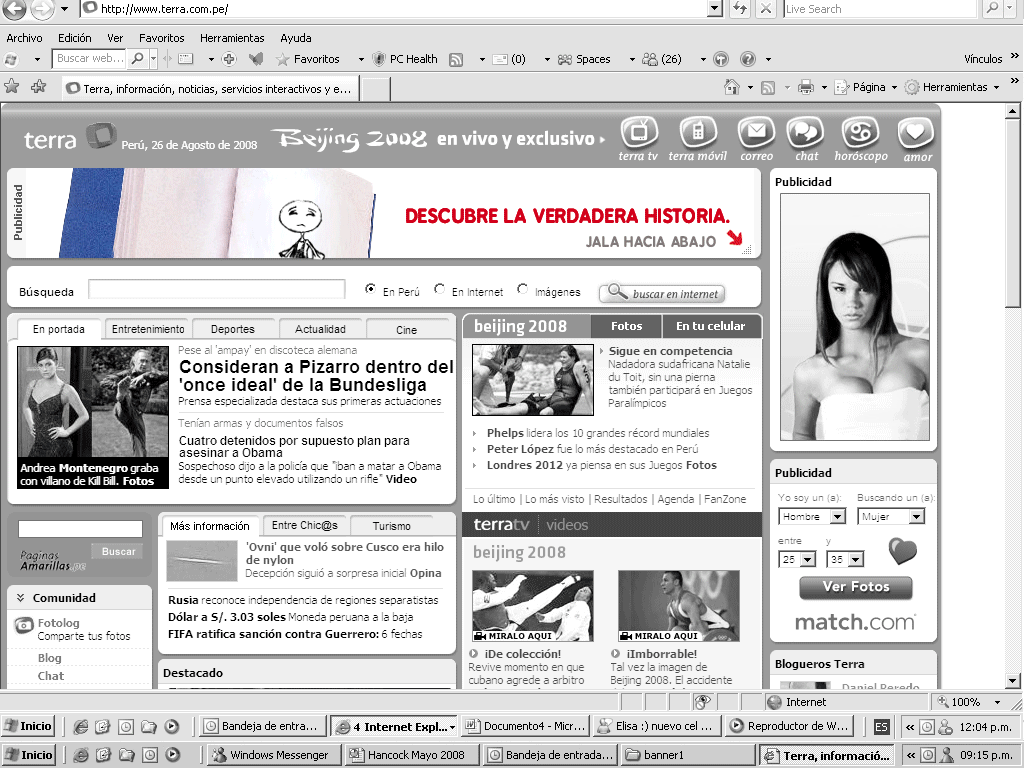This screenshot has height=768, width=1024.
Task: Print the page using the printer icon
Action: pyautogui.click(x=806, y=87)
